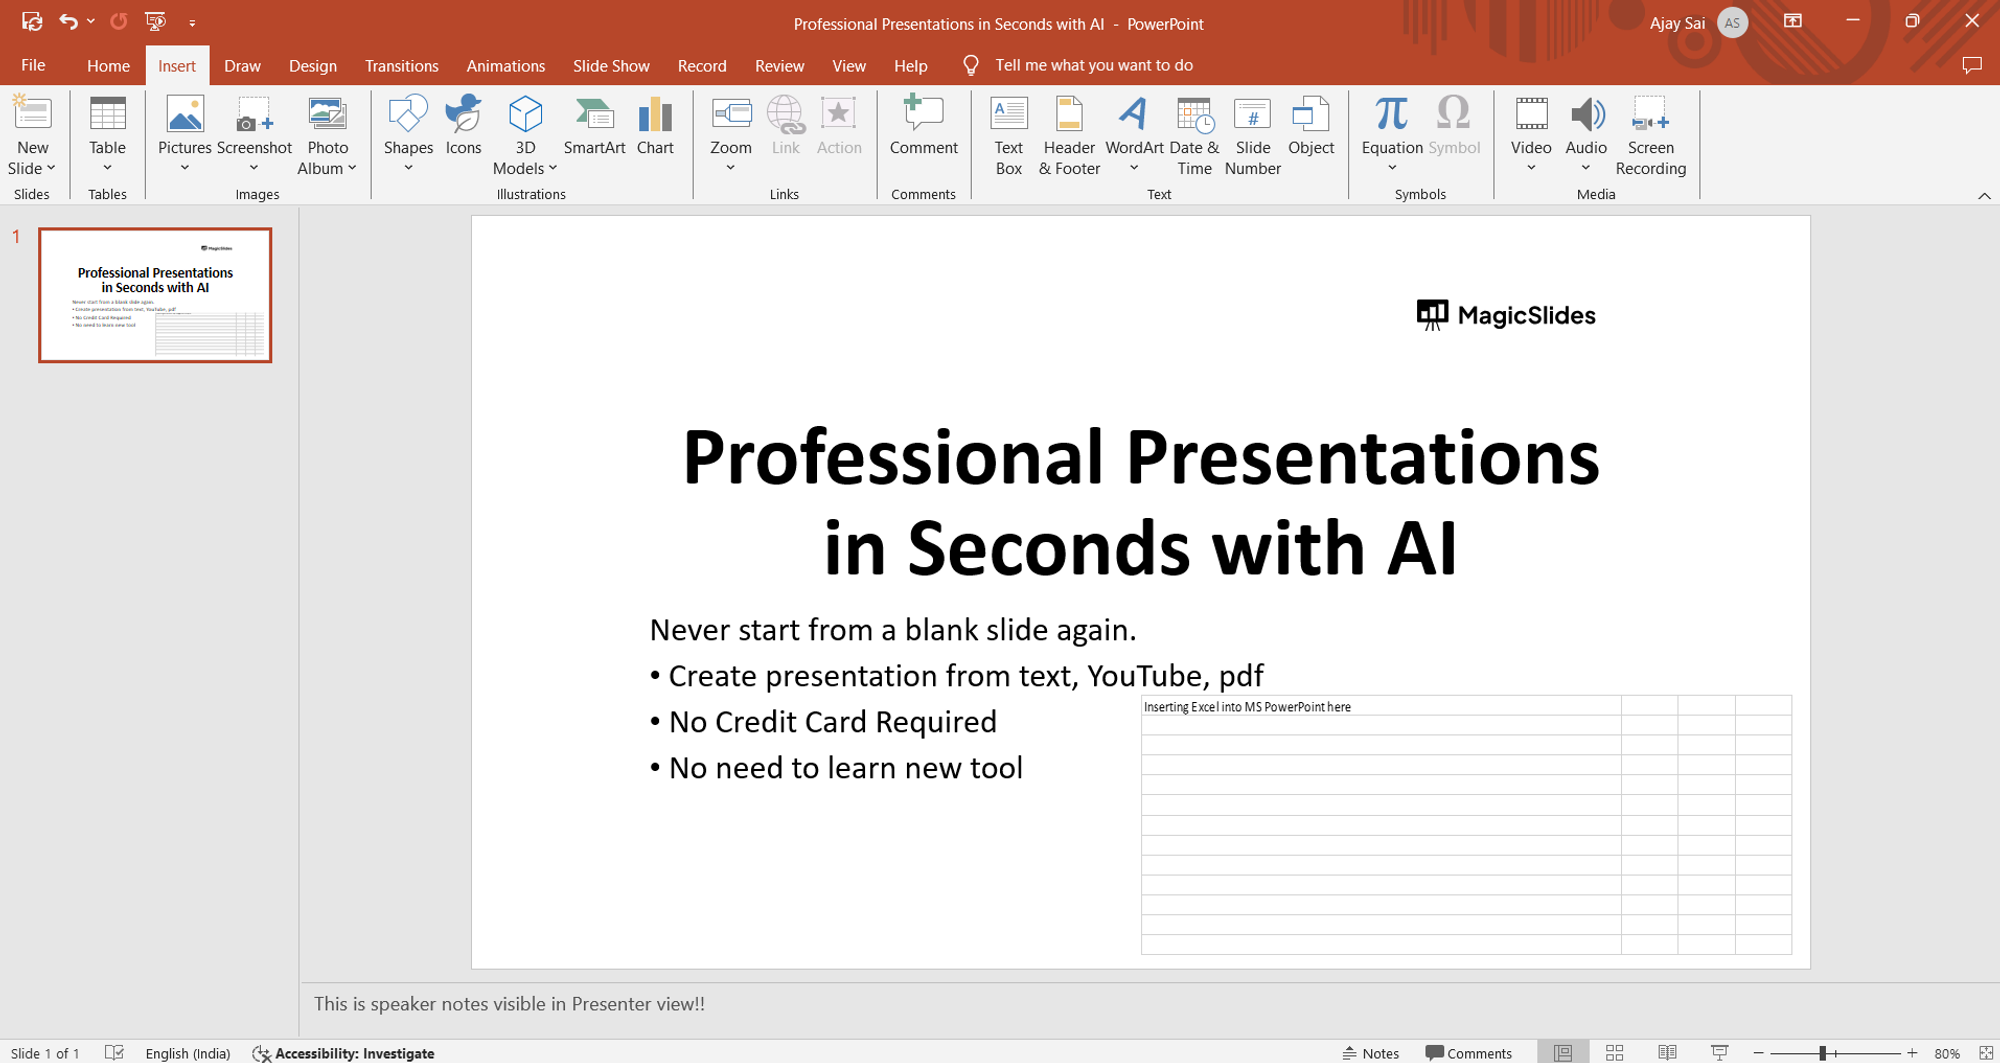Fit slide to current window
Viewport: 2000px width, 1063px height.
[x=1986, y=1053]
